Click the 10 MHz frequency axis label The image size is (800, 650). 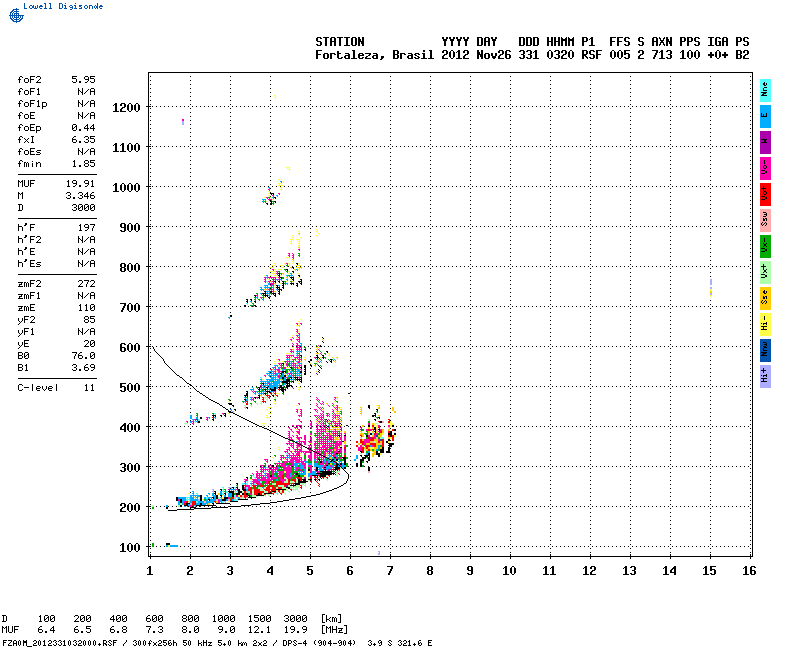tap(509, 571)
